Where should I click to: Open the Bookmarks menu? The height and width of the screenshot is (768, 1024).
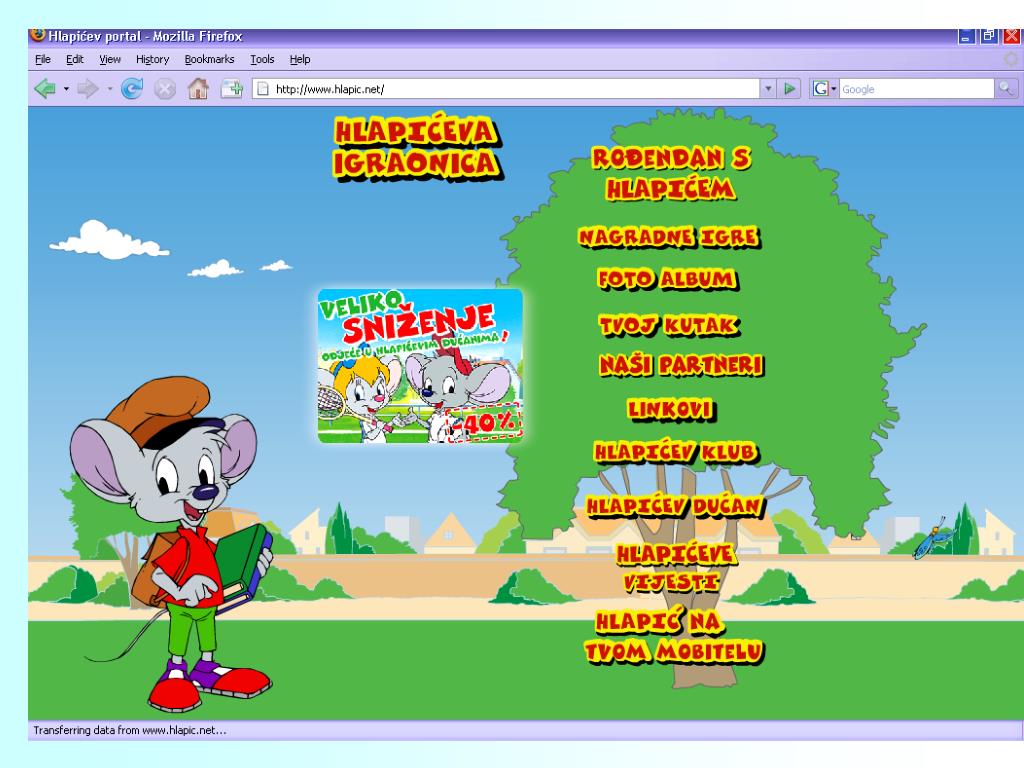point(209,59)
